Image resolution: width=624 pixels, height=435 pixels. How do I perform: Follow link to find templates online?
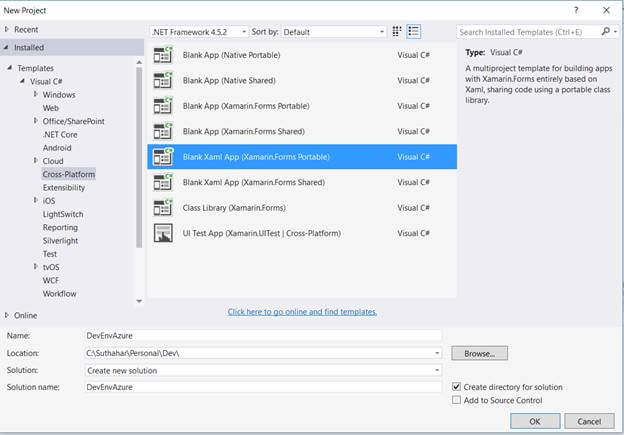pos(302,312)
